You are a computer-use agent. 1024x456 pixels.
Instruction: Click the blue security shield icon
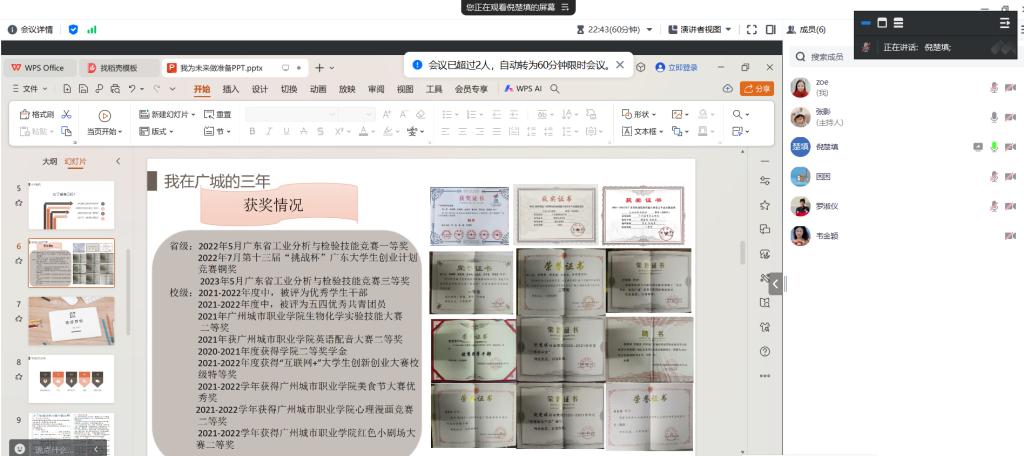pos(73,29)
